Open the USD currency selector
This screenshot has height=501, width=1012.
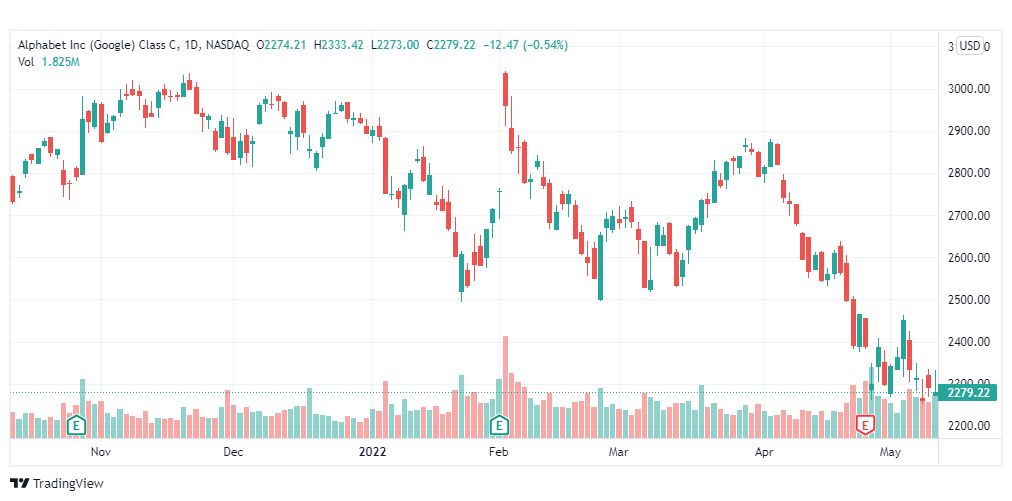pos(969,46)
